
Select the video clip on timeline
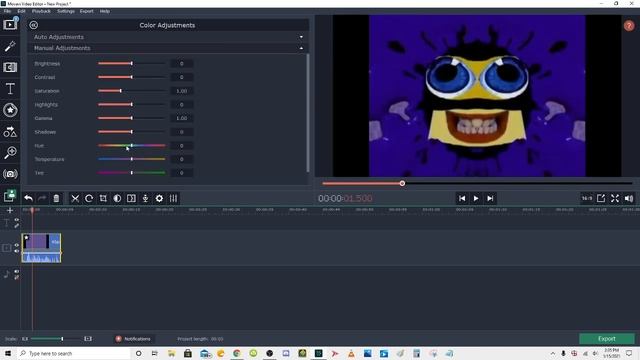[41, 248]
